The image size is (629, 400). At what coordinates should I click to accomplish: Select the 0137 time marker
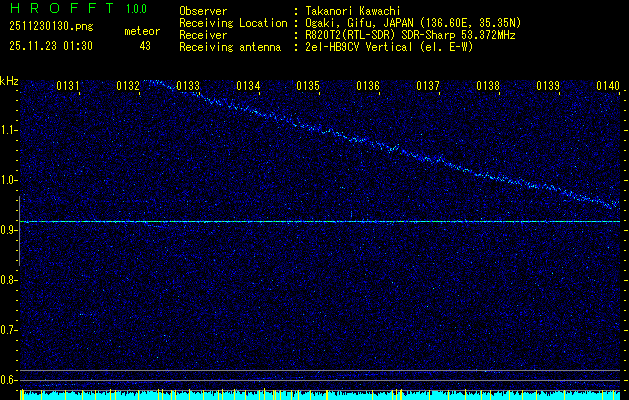coord(428,85)
